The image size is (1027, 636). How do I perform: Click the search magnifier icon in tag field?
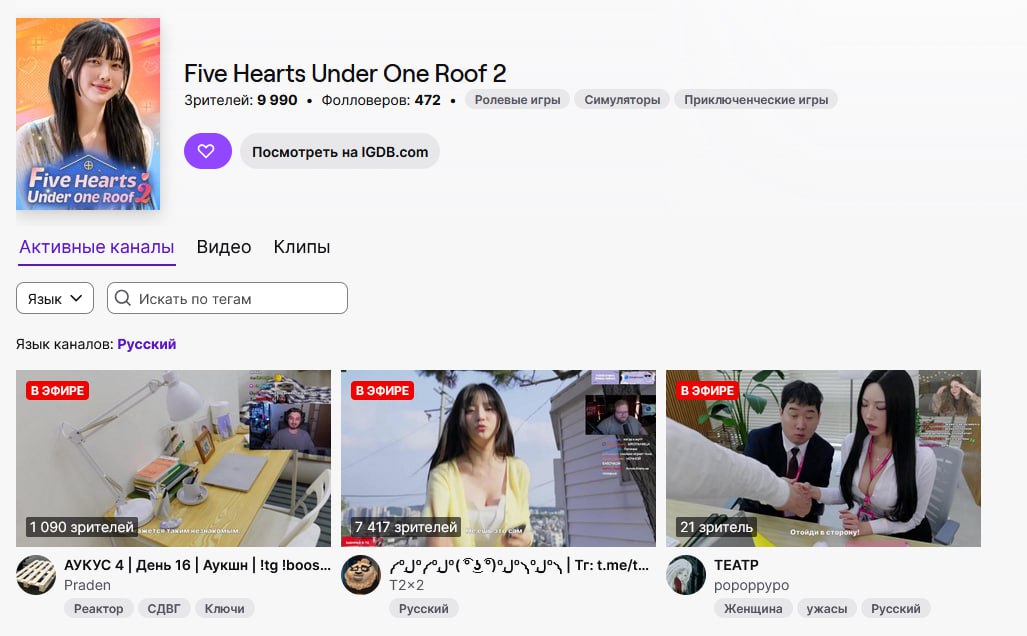(122, 298)
